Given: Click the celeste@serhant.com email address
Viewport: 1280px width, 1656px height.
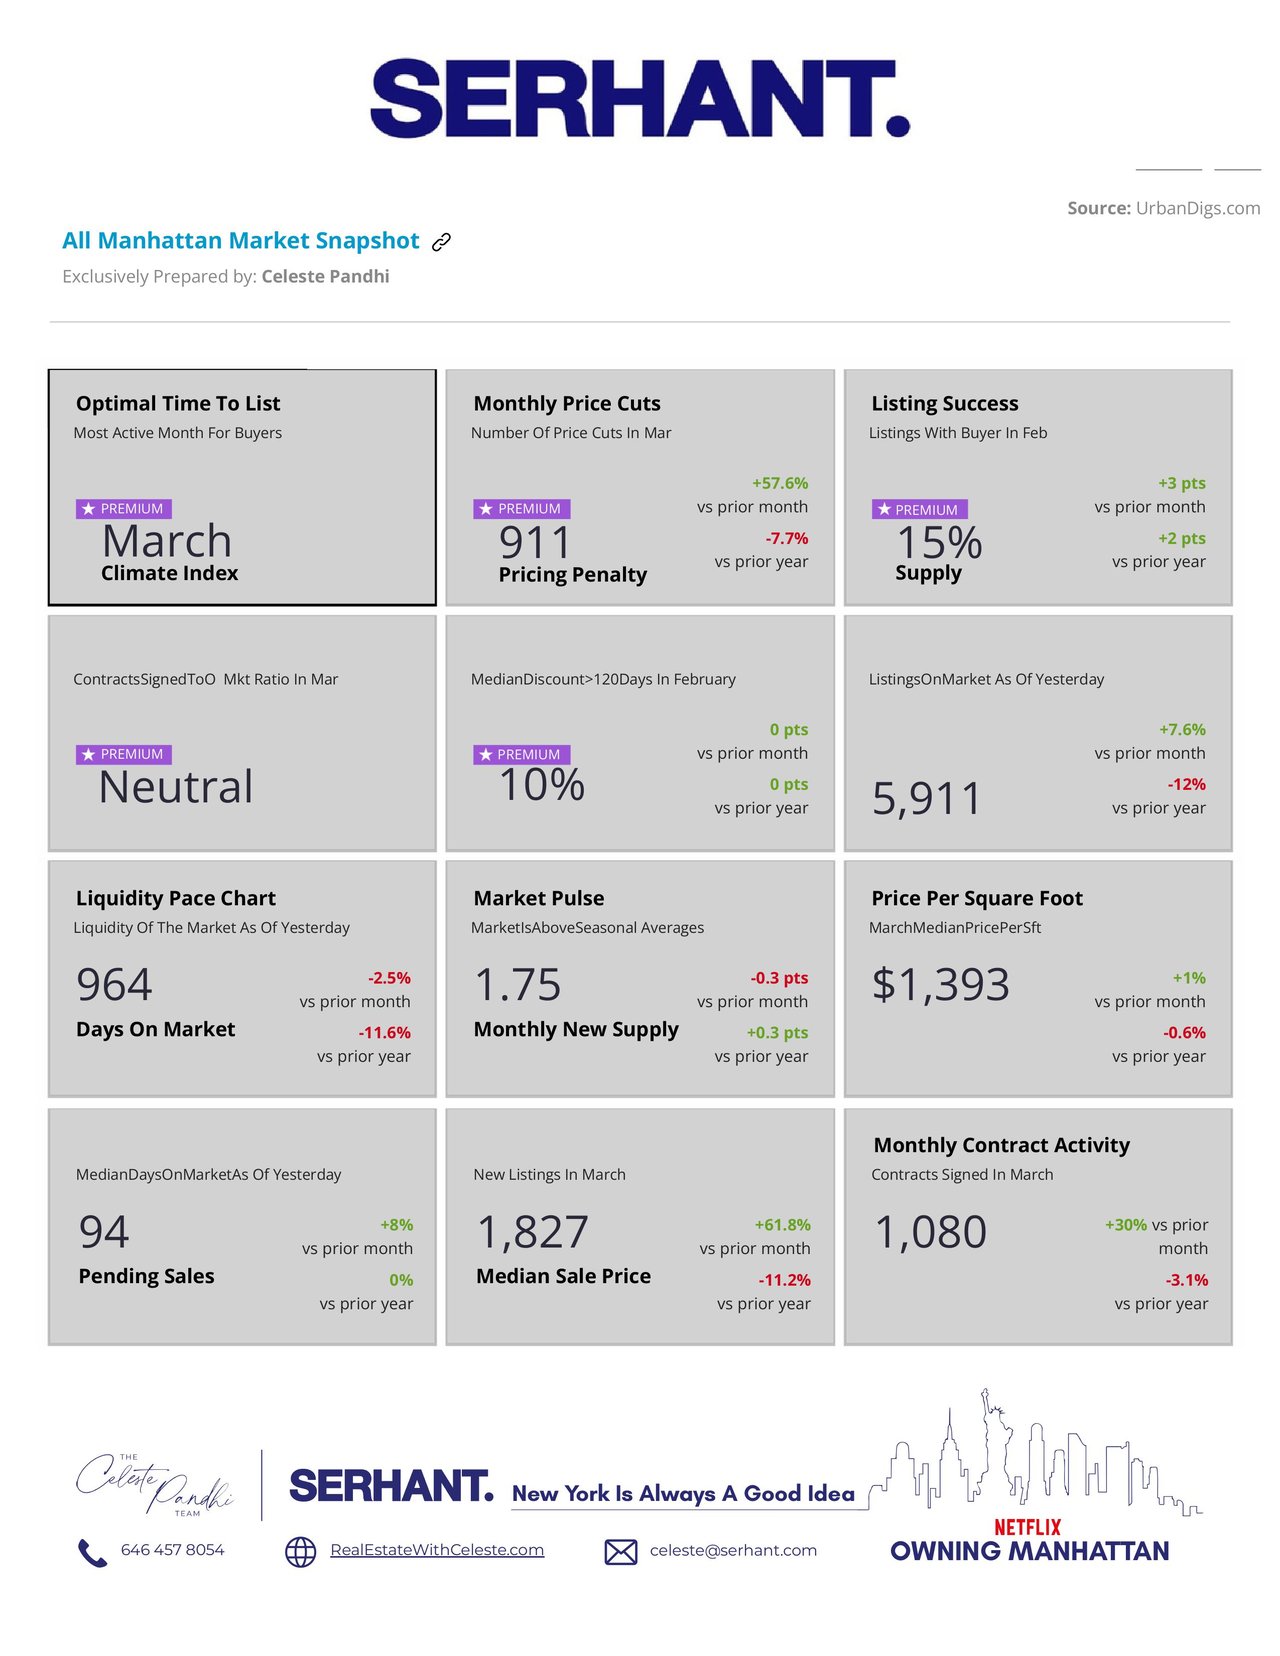Looking at the screenshot, I should pos(733,1550).
